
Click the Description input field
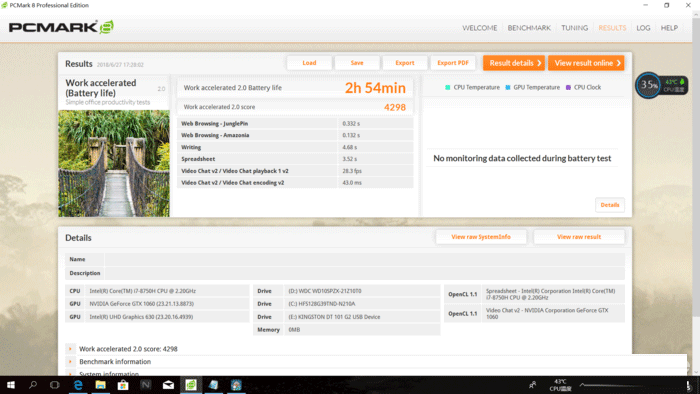pyautogui.click(x=365, y=273)
